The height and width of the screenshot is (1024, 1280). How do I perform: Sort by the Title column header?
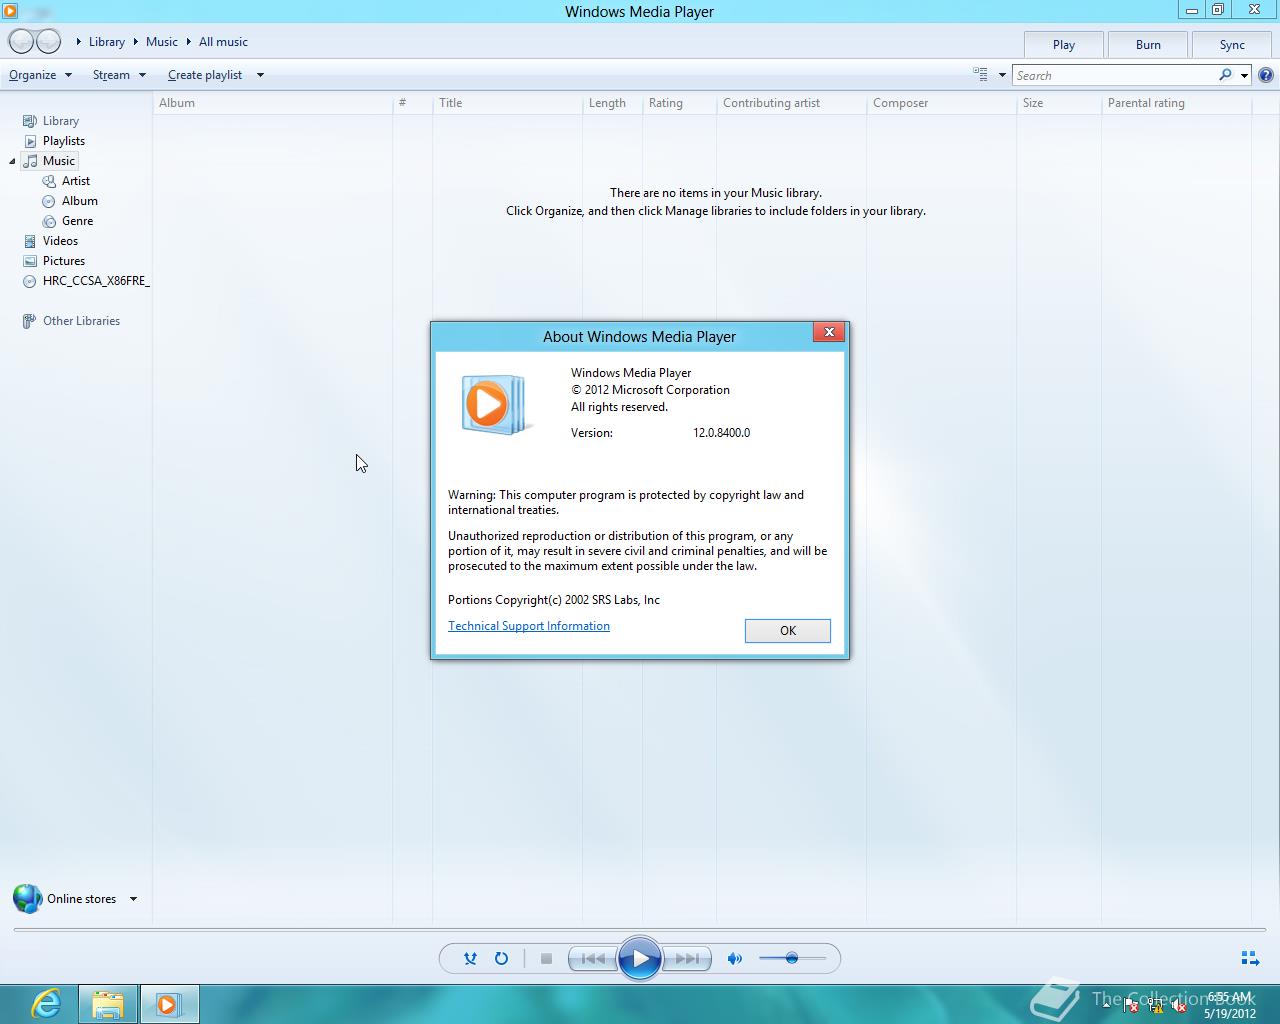pyautogui.click(x=507, y=103)
